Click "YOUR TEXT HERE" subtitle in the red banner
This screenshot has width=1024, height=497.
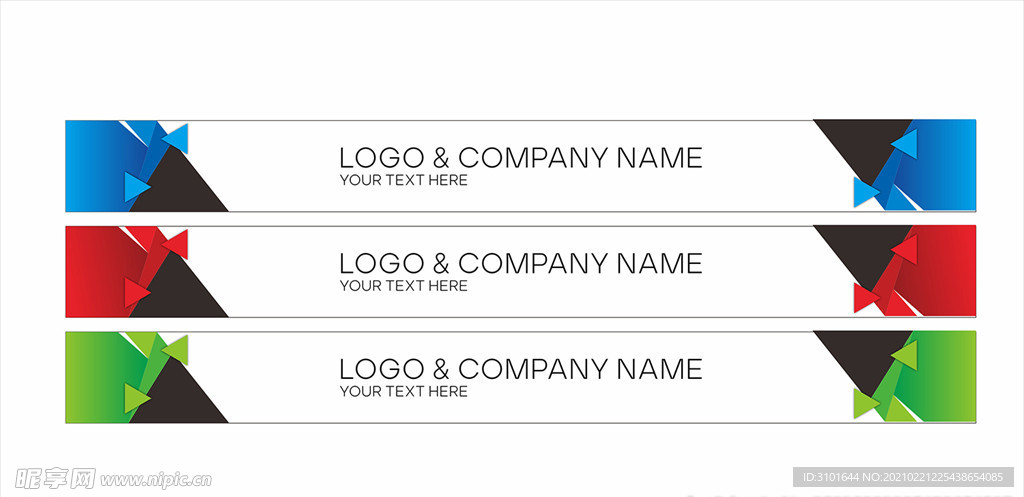pos(404,286)
